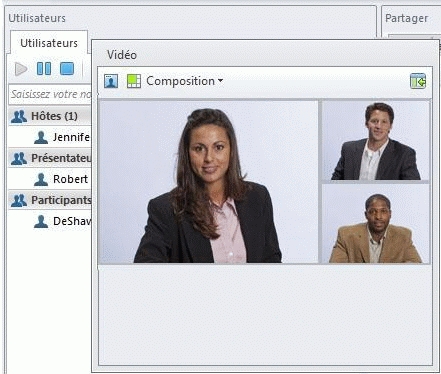Screen dimensions: 441x374
Task: Click the Hôtes (1) group header
Action: [x=50, y=116]
